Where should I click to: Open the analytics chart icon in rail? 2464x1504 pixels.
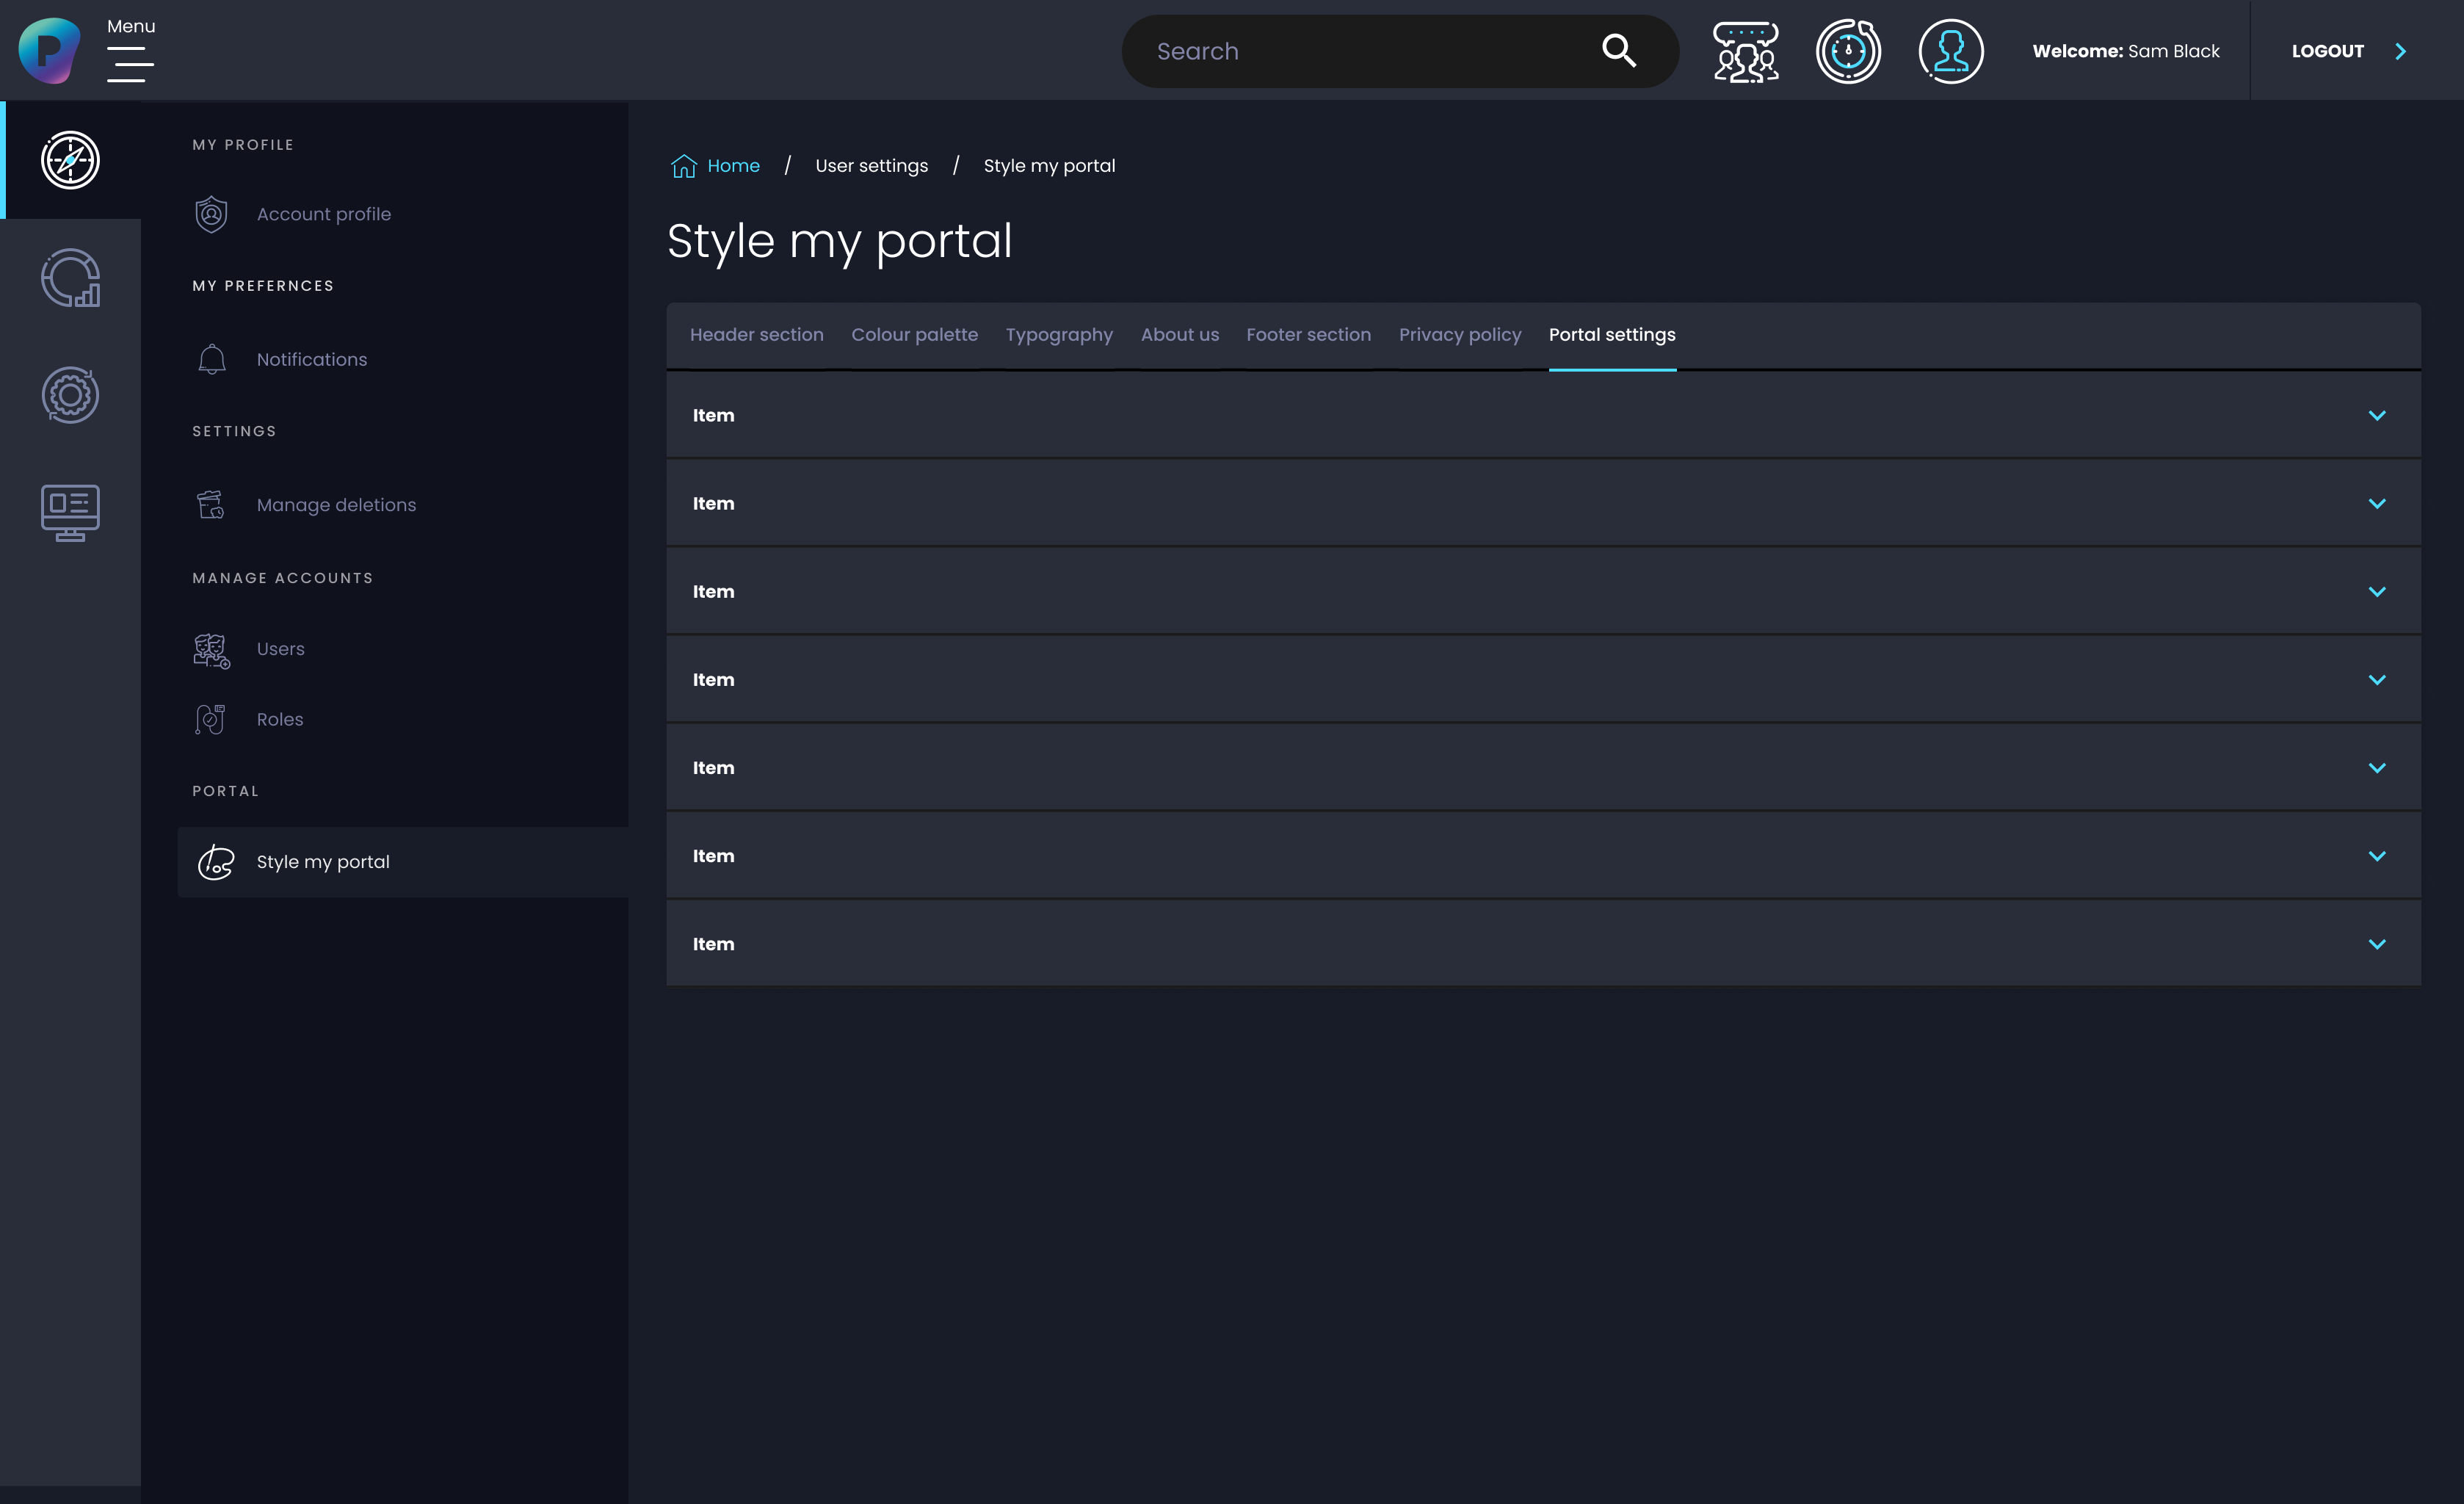[x=70, y=278]
